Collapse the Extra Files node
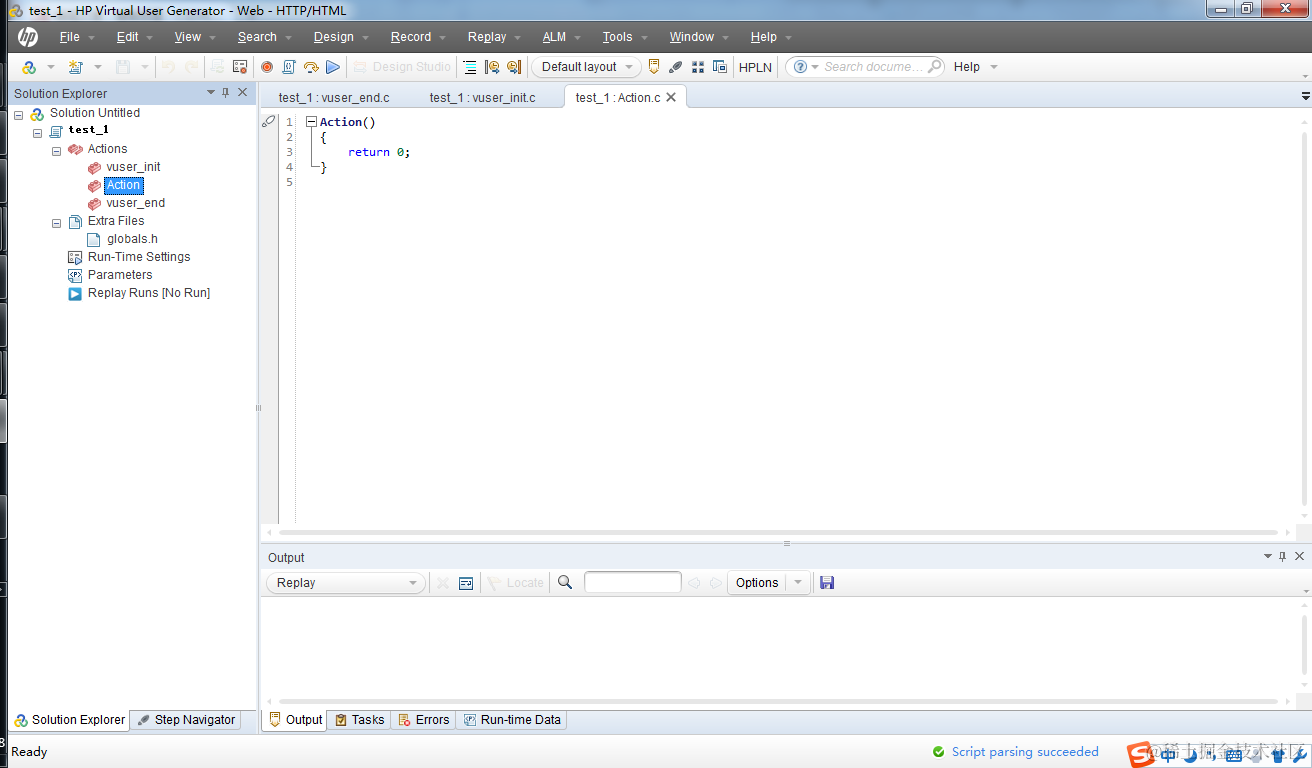Image resolution: width=1312 pixels, height=768 pixels. (56, 222)
